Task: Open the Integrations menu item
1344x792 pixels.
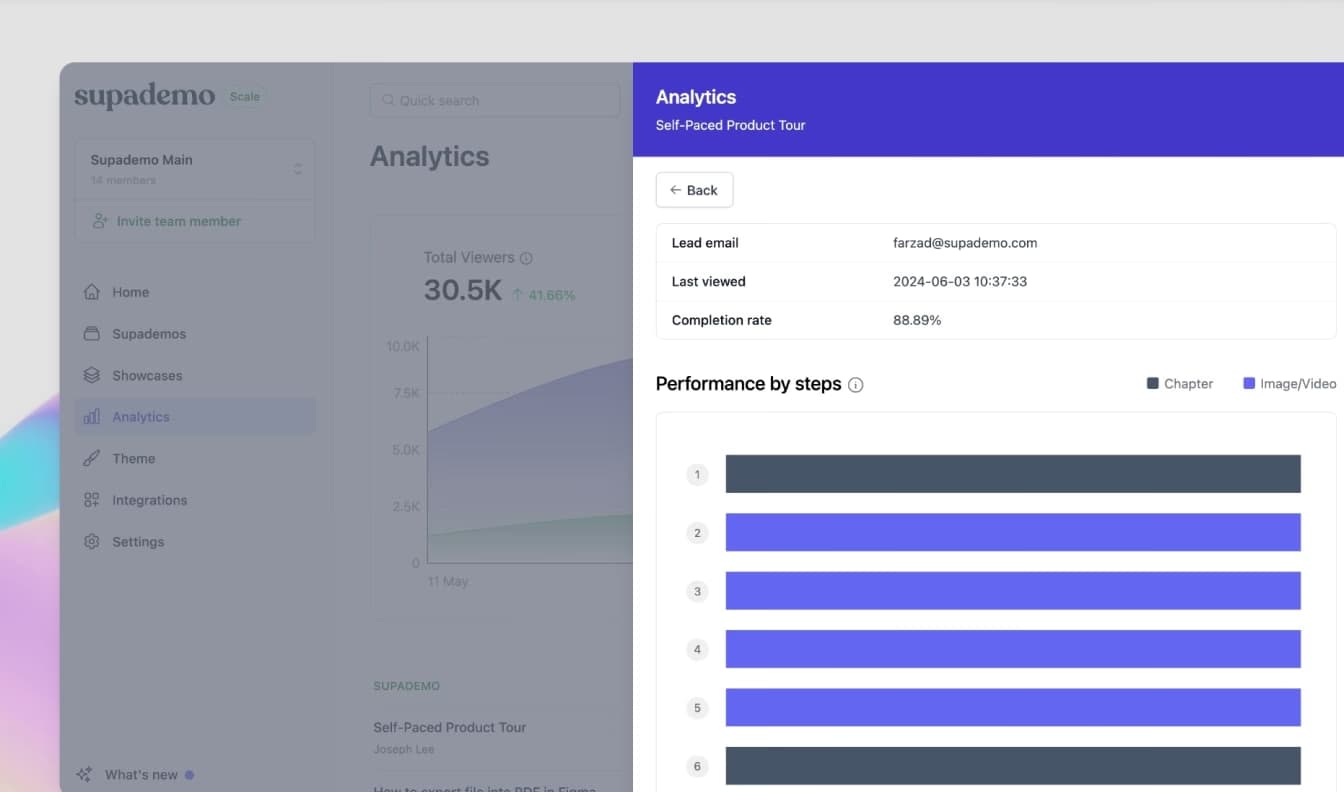Action: click(x=149, y=500)
